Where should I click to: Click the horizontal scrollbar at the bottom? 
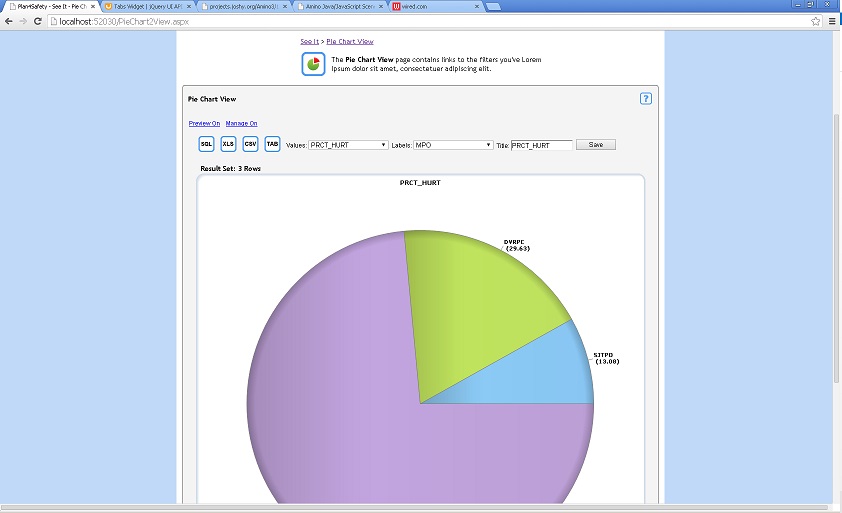(413, 508)
